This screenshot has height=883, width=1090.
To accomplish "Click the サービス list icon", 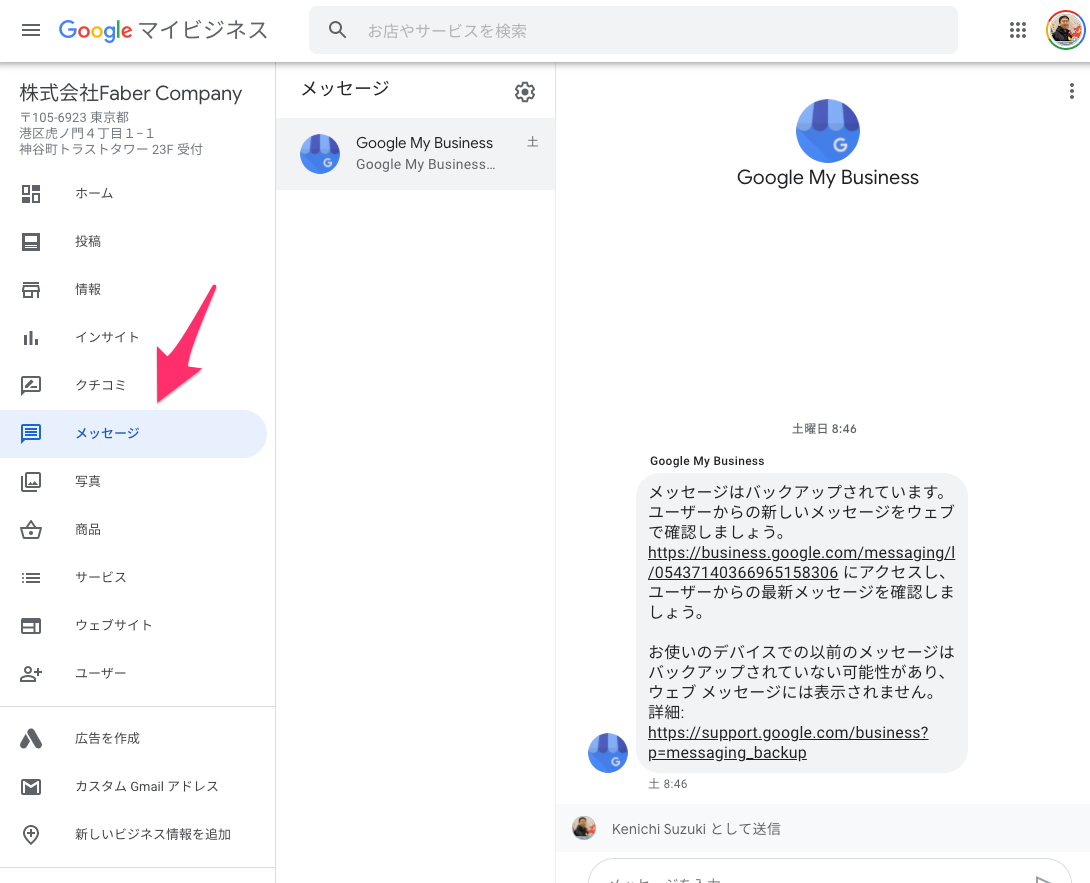I will point(31,578).
